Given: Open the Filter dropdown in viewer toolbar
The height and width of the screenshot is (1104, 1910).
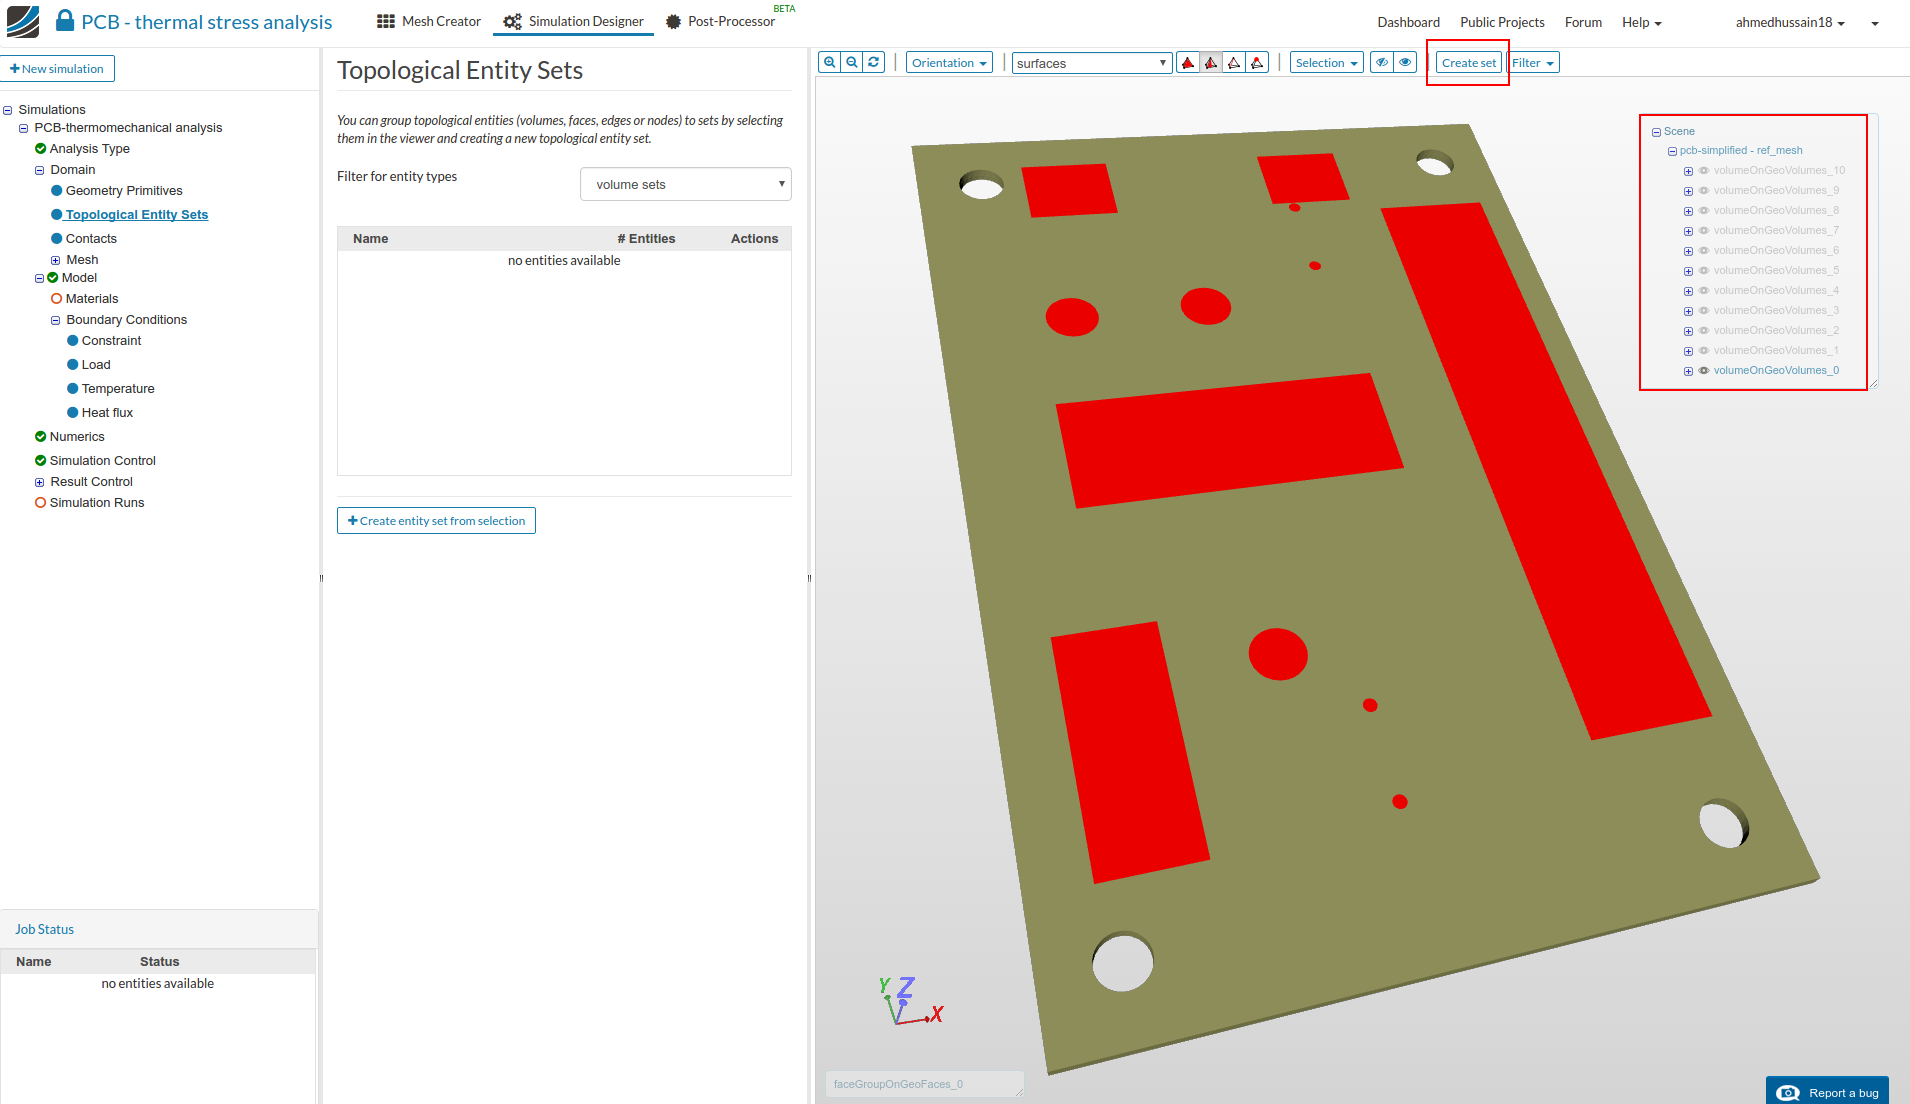Looking at the screenshot, I should point(1533,63).
